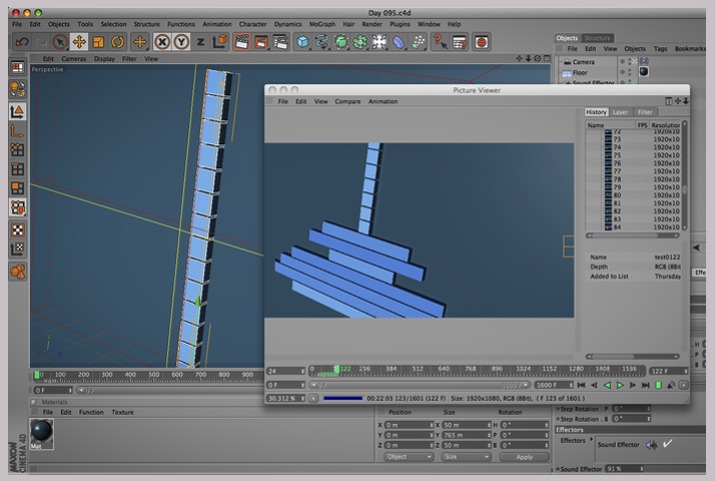Click the Apply button
The height and width of the screenshot is (481, 715).
[x=524, y=457]
